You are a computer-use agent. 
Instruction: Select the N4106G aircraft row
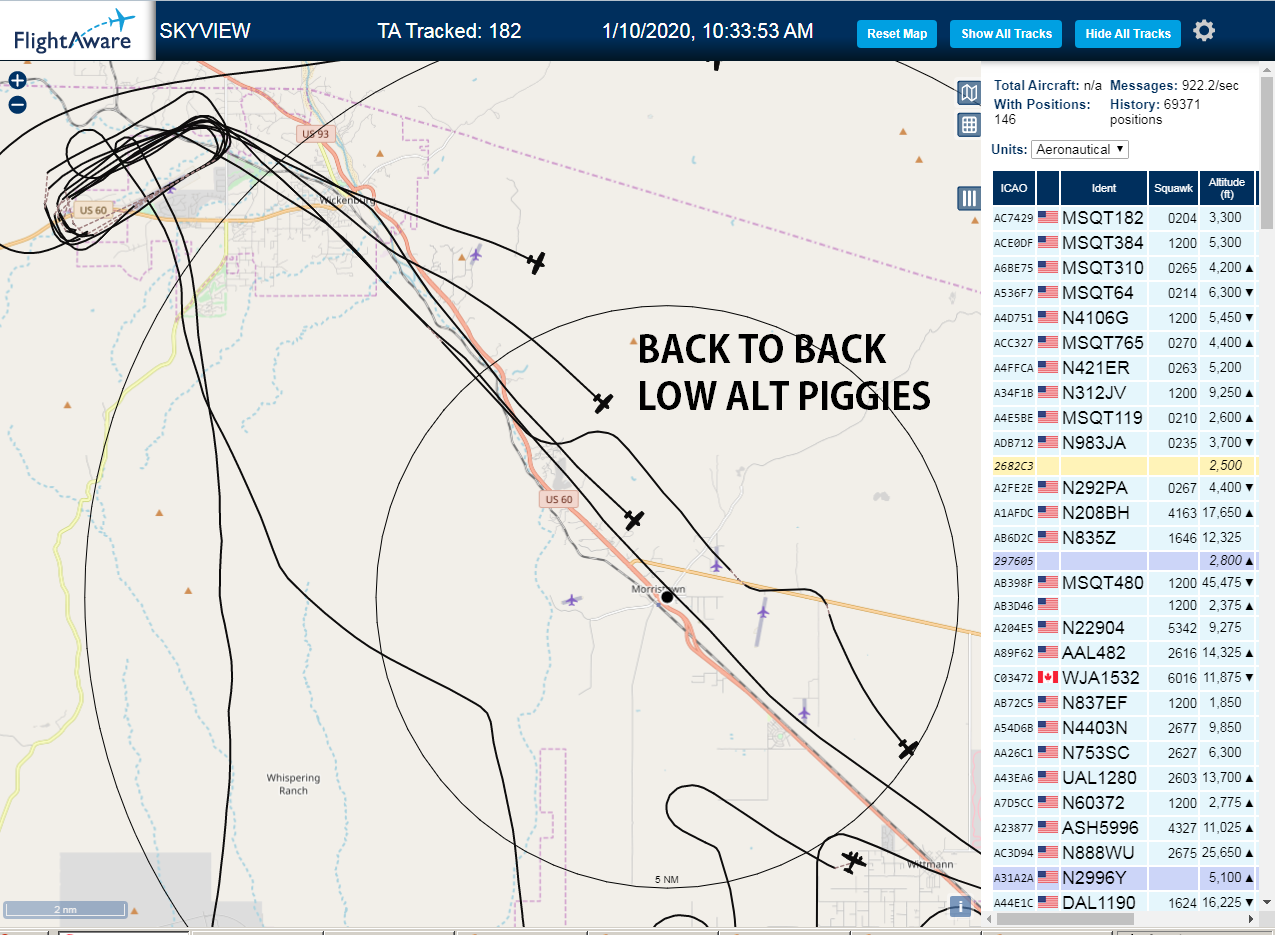[x=1125, y=317]
